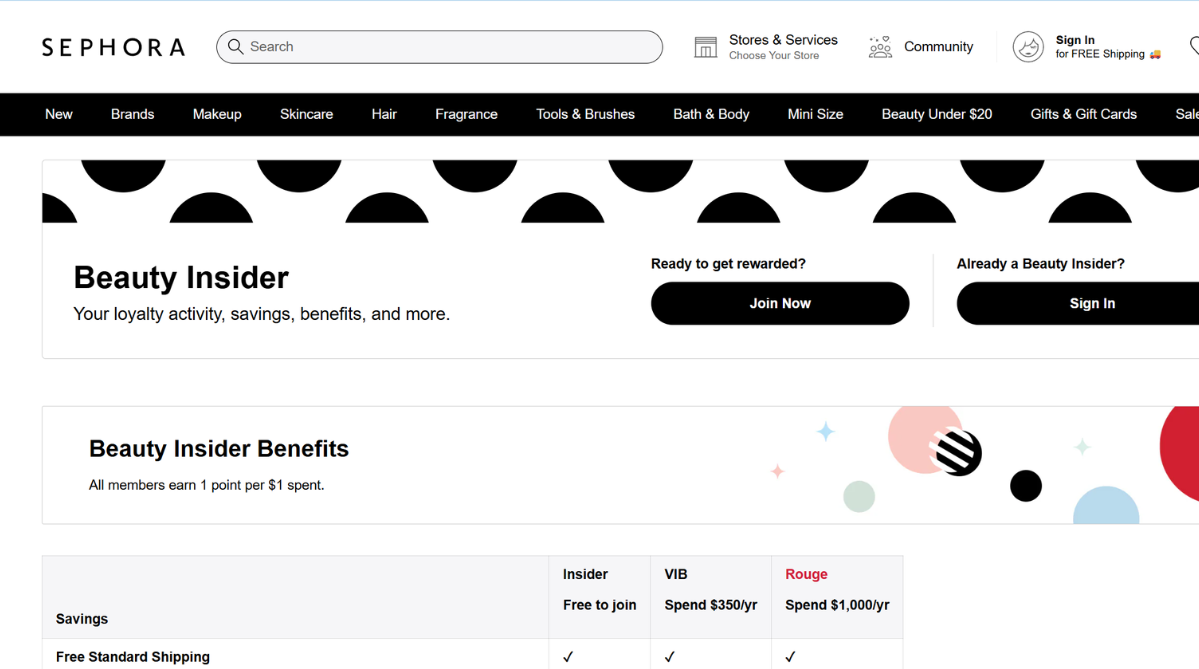
Task: Open the Skincare menu
Action: click(x=307, y=114)
